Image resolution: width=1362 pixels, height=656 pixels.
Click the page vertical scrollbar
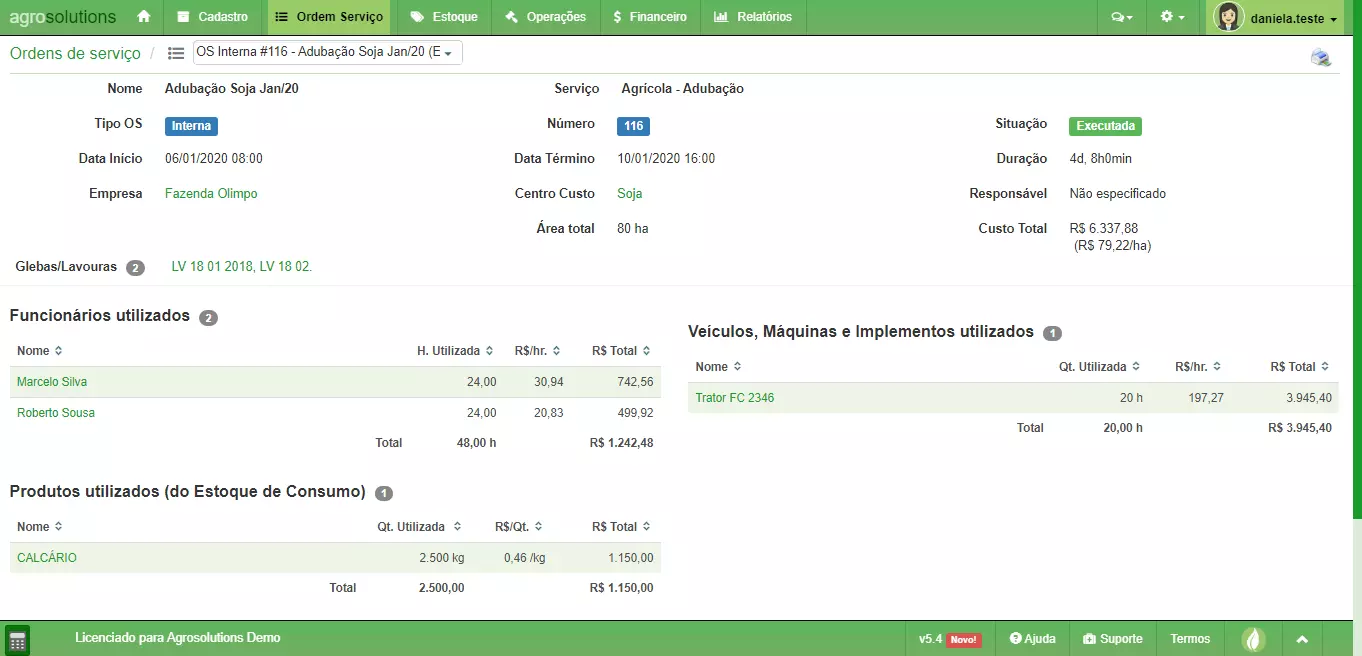click(x=1356, y=300)
